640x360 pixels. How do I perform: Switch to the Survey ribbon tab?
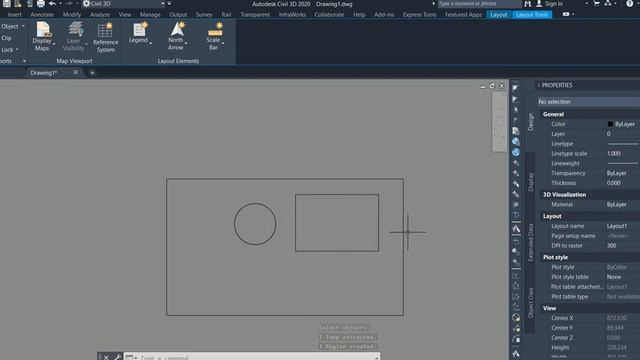[x=204, y=14]
